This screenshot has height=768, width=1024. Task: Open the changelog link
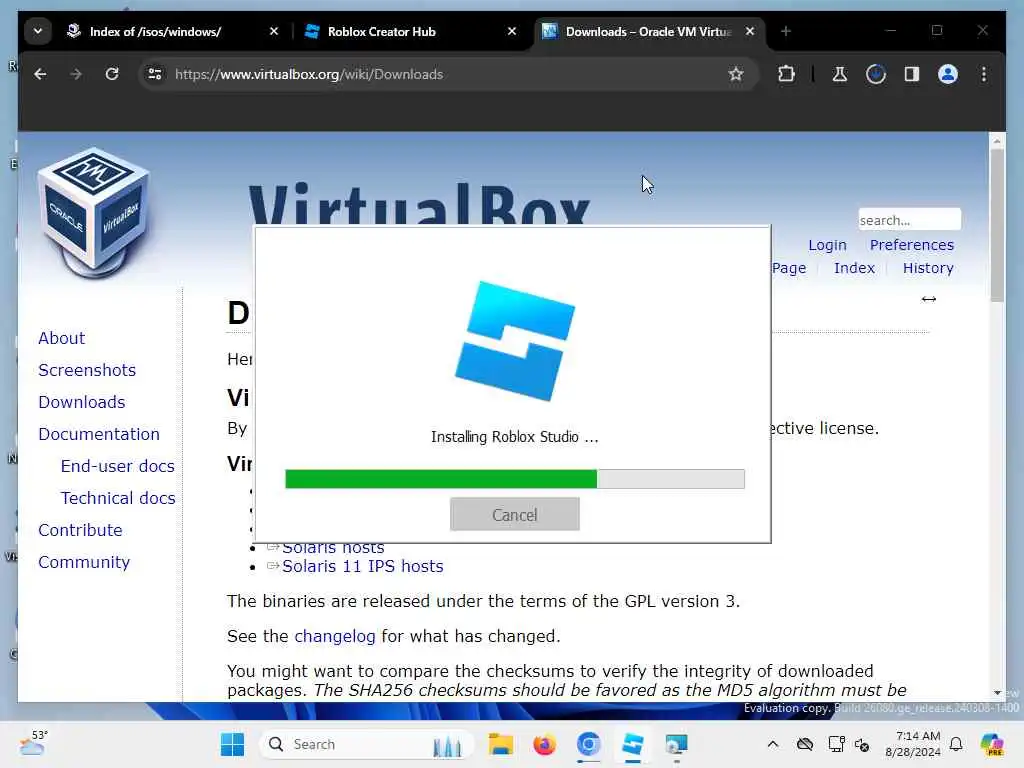[x=334, y=636]
